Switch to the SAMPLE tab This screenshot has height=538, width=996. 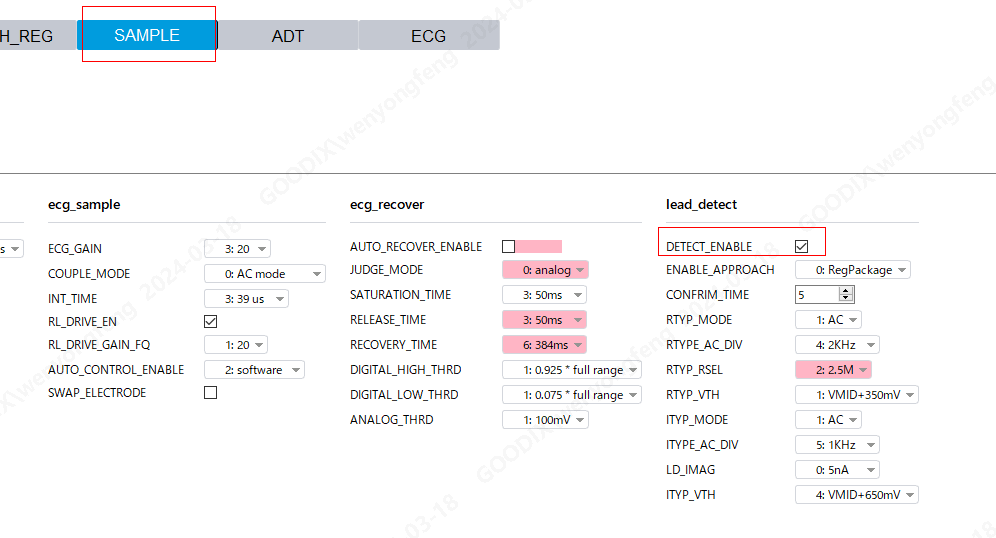147,35
